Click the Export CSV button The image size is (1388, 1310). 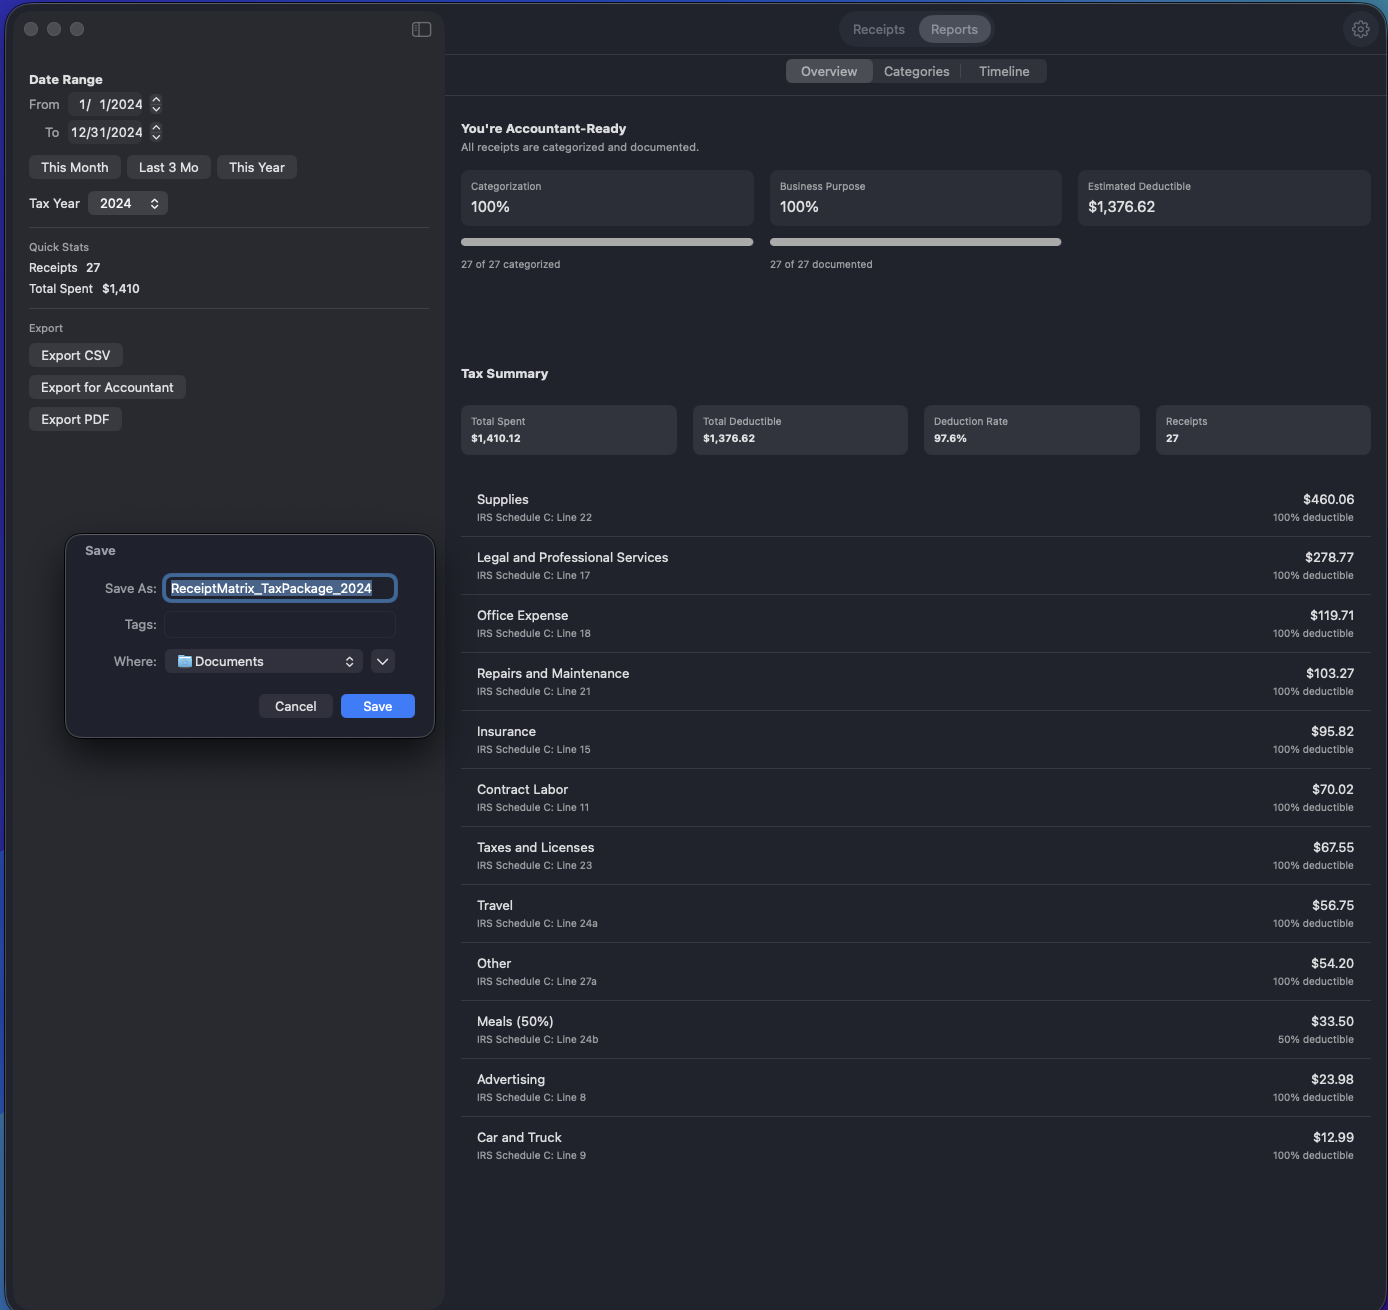click(x=75, y=355)
